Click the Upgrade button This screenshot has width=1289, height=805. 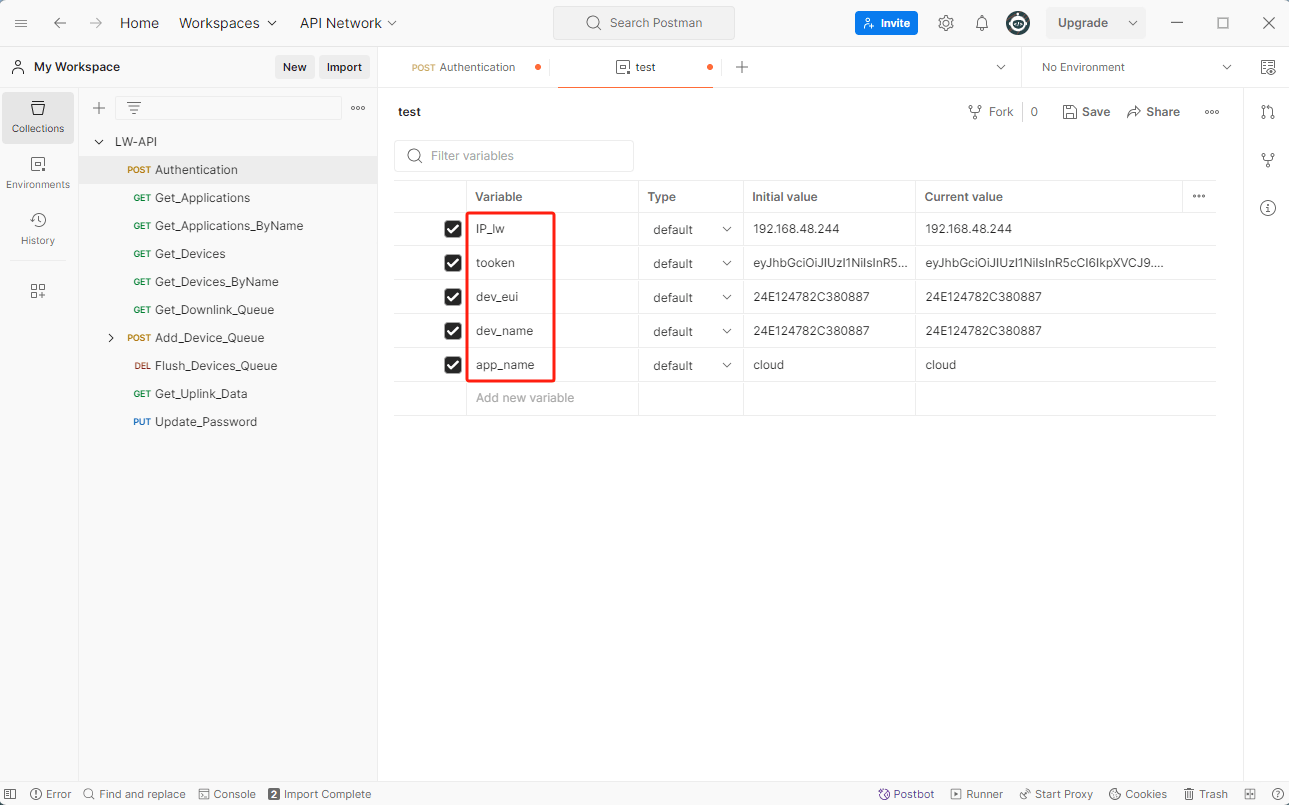tap(1083, 23)
